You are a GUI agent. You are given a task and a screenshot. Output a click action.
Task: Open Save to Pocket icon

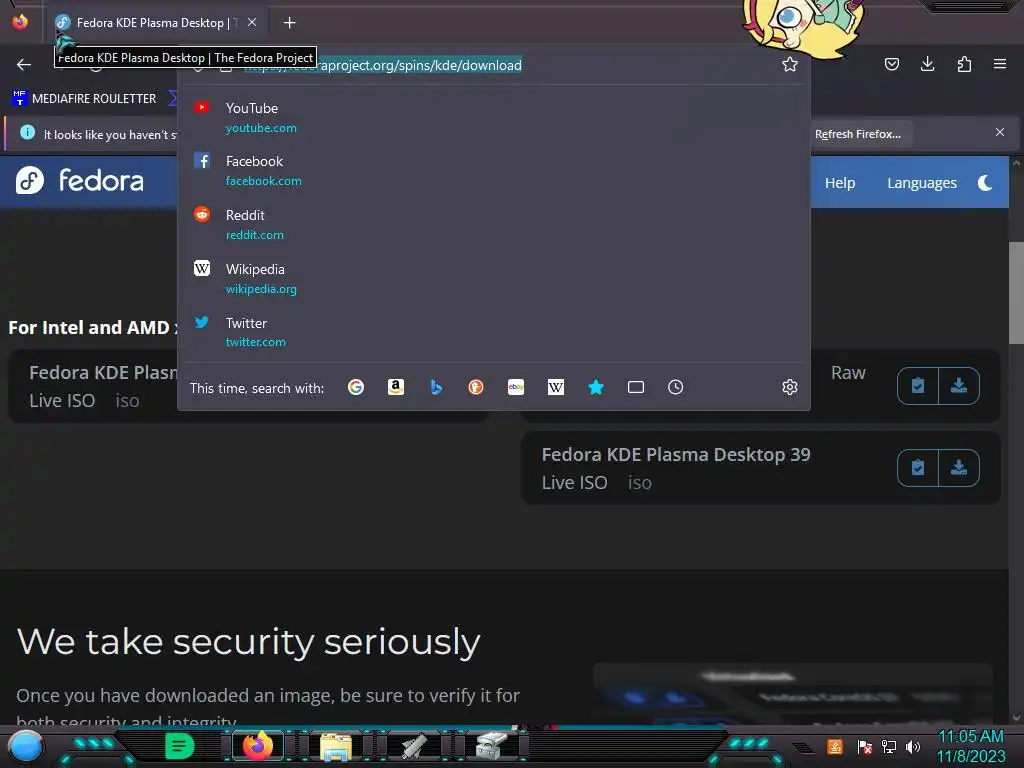(x=892, y=64)
